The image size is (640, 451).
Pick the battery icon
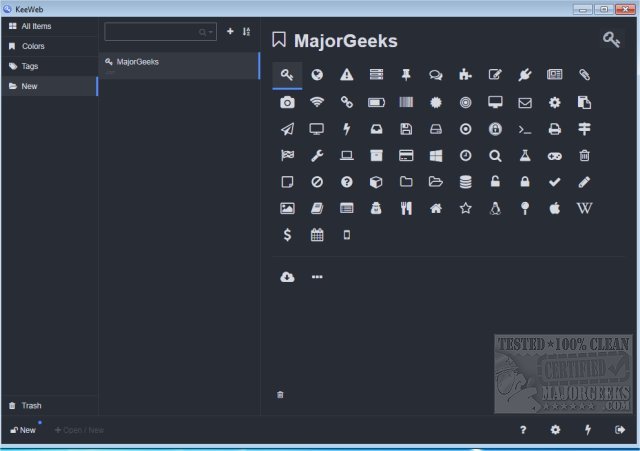coord(376,102)
